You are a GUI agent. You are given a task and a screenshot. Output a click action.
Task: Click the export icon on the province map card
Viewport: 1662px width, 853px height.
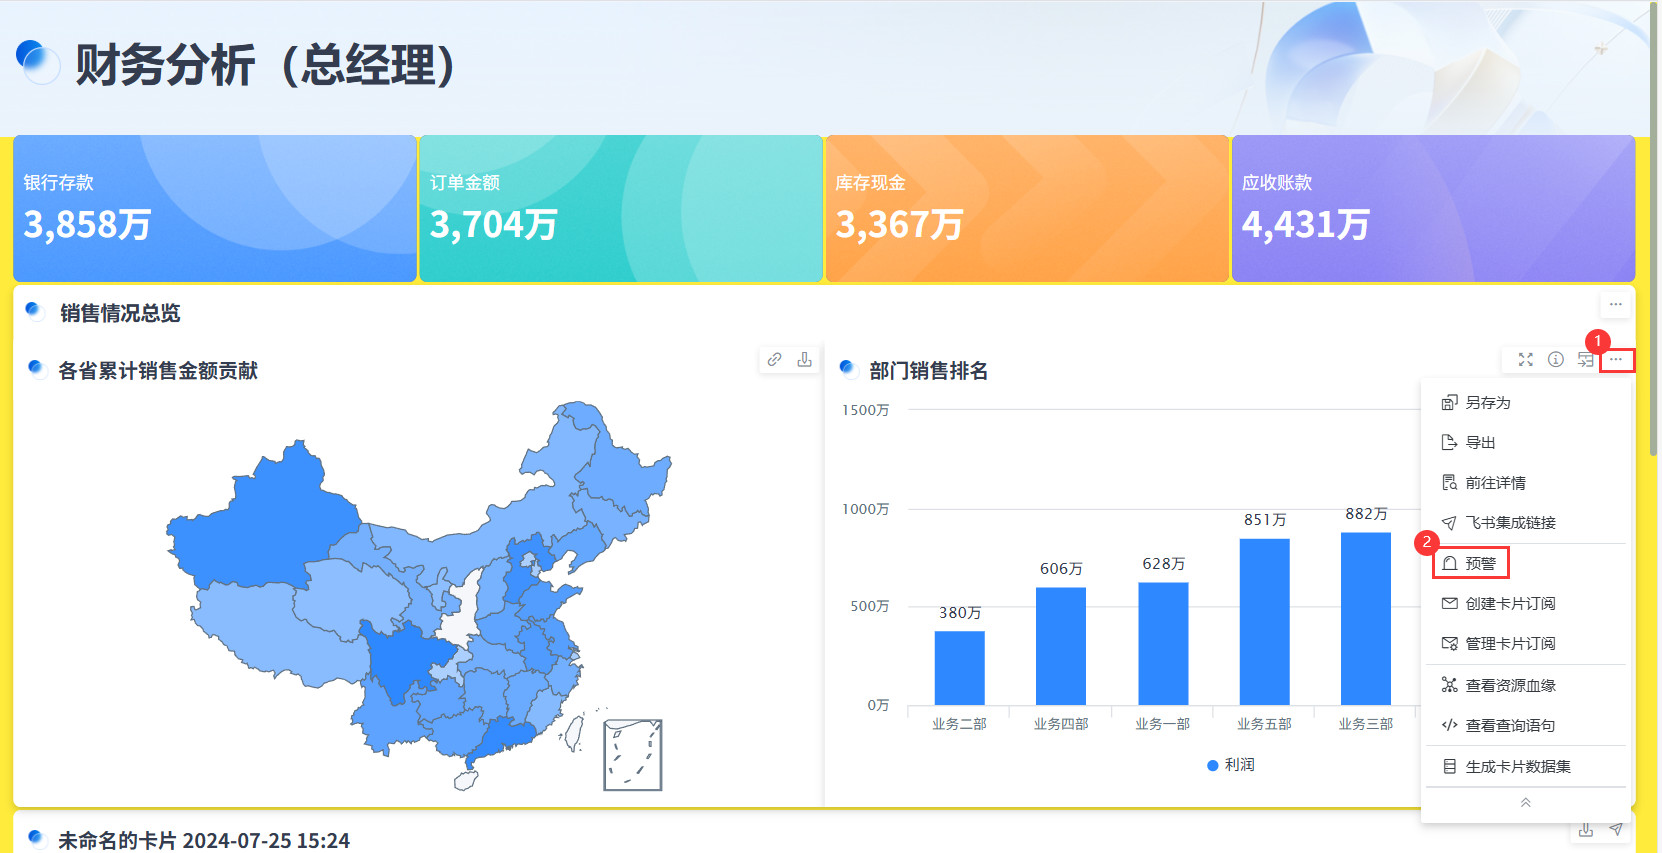[804, 360]
